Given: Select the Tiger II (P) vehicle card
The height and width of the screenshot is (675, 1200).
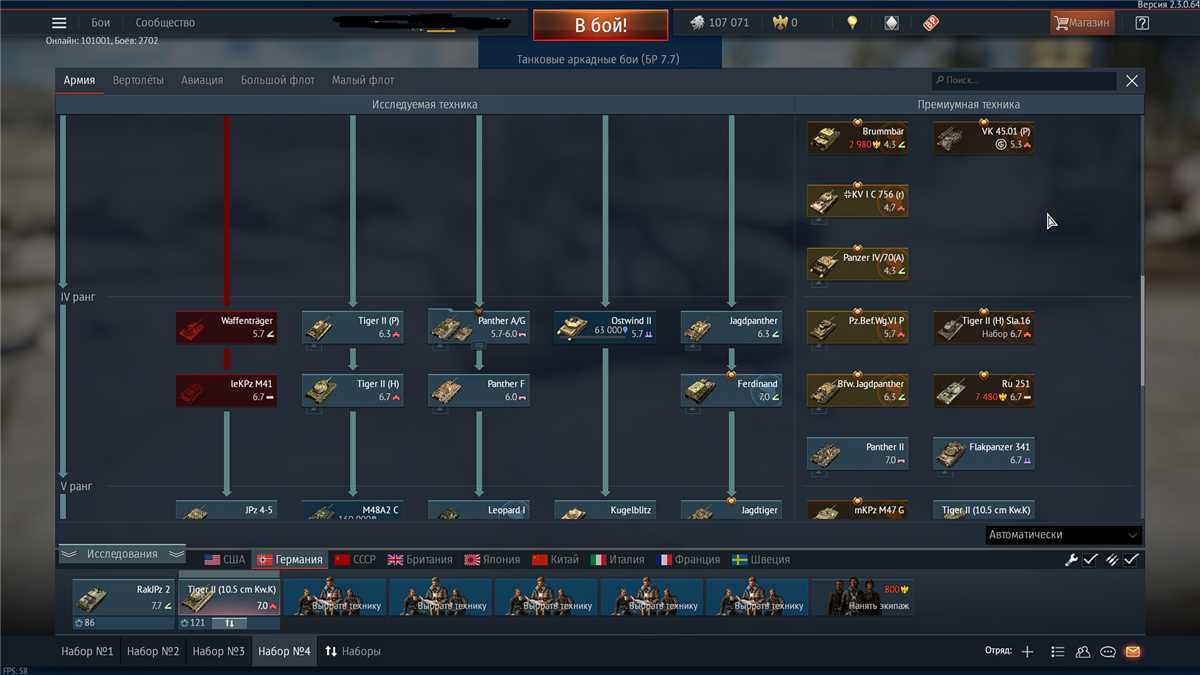Looking at the screenshot, I should coord(352,327).
